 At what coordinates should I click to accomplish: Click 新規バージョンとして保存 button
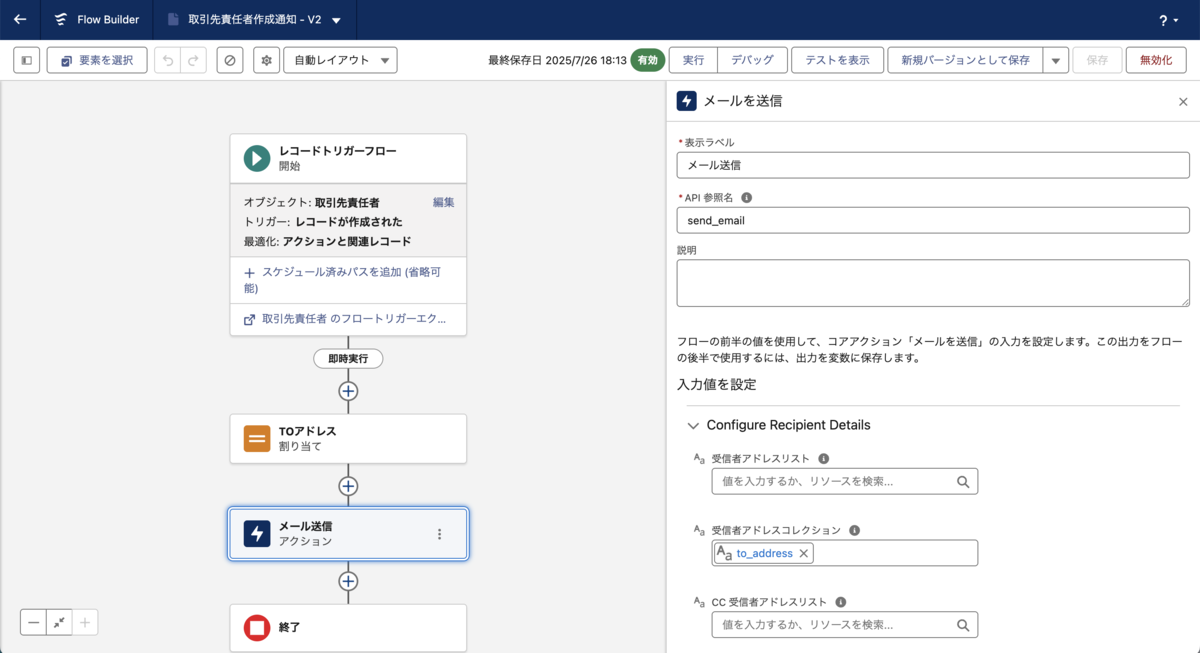click(x=965, y=60)
